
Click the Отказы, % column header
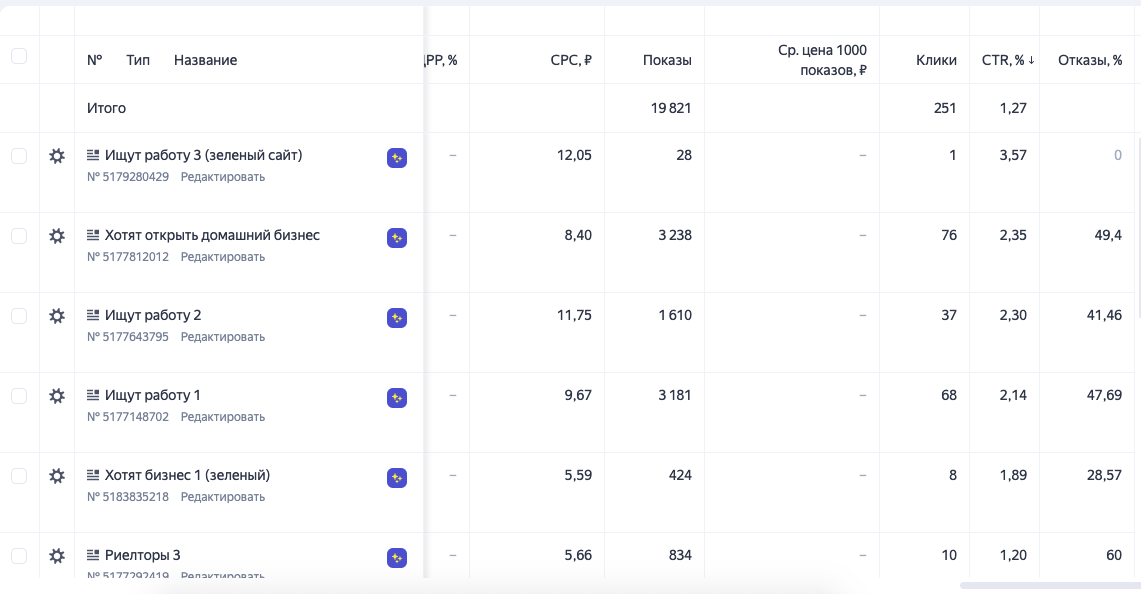coord(1090,60)
